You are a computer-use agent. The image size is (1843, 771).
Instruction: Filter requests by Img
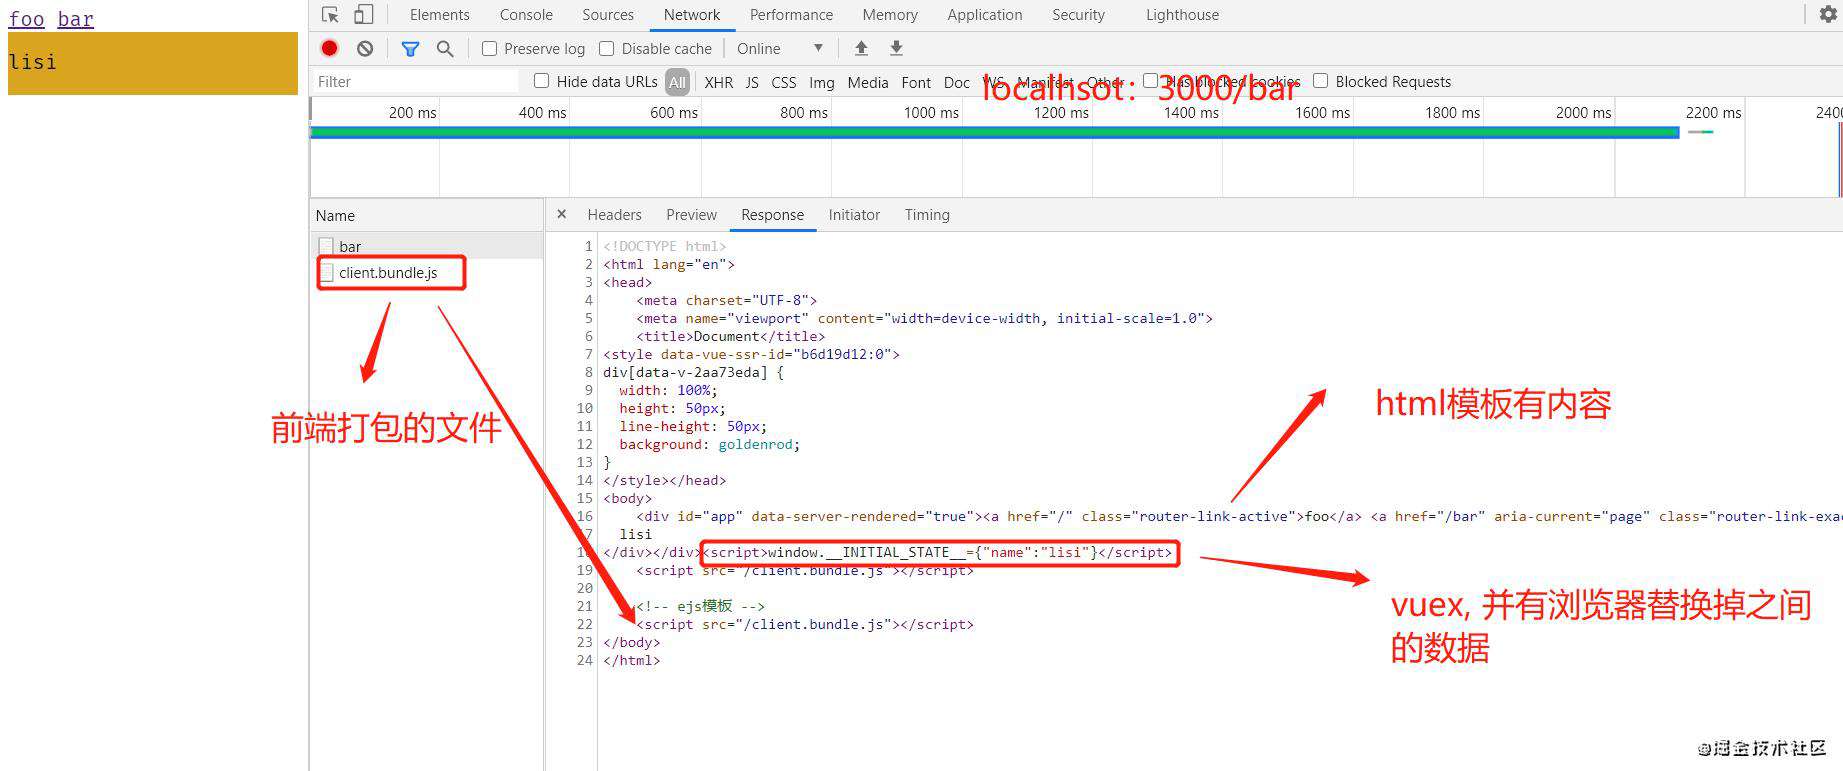point(822,82)
